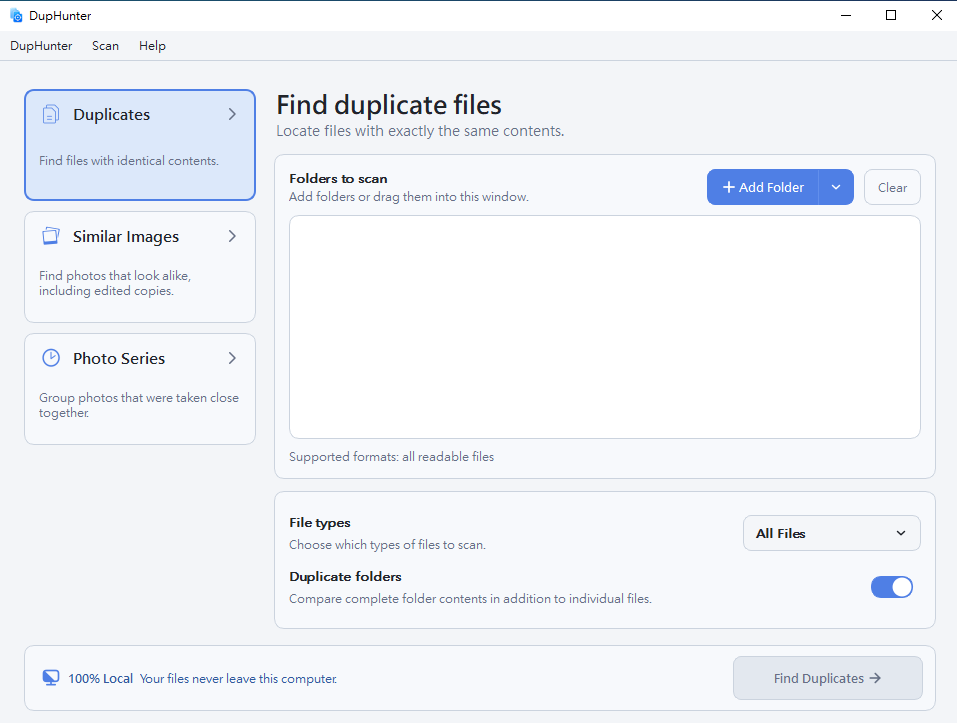Open the Add Folder dropdown arrow
Image resolution: width=957 pixels, height=723 pixels.
click(836, 187)
